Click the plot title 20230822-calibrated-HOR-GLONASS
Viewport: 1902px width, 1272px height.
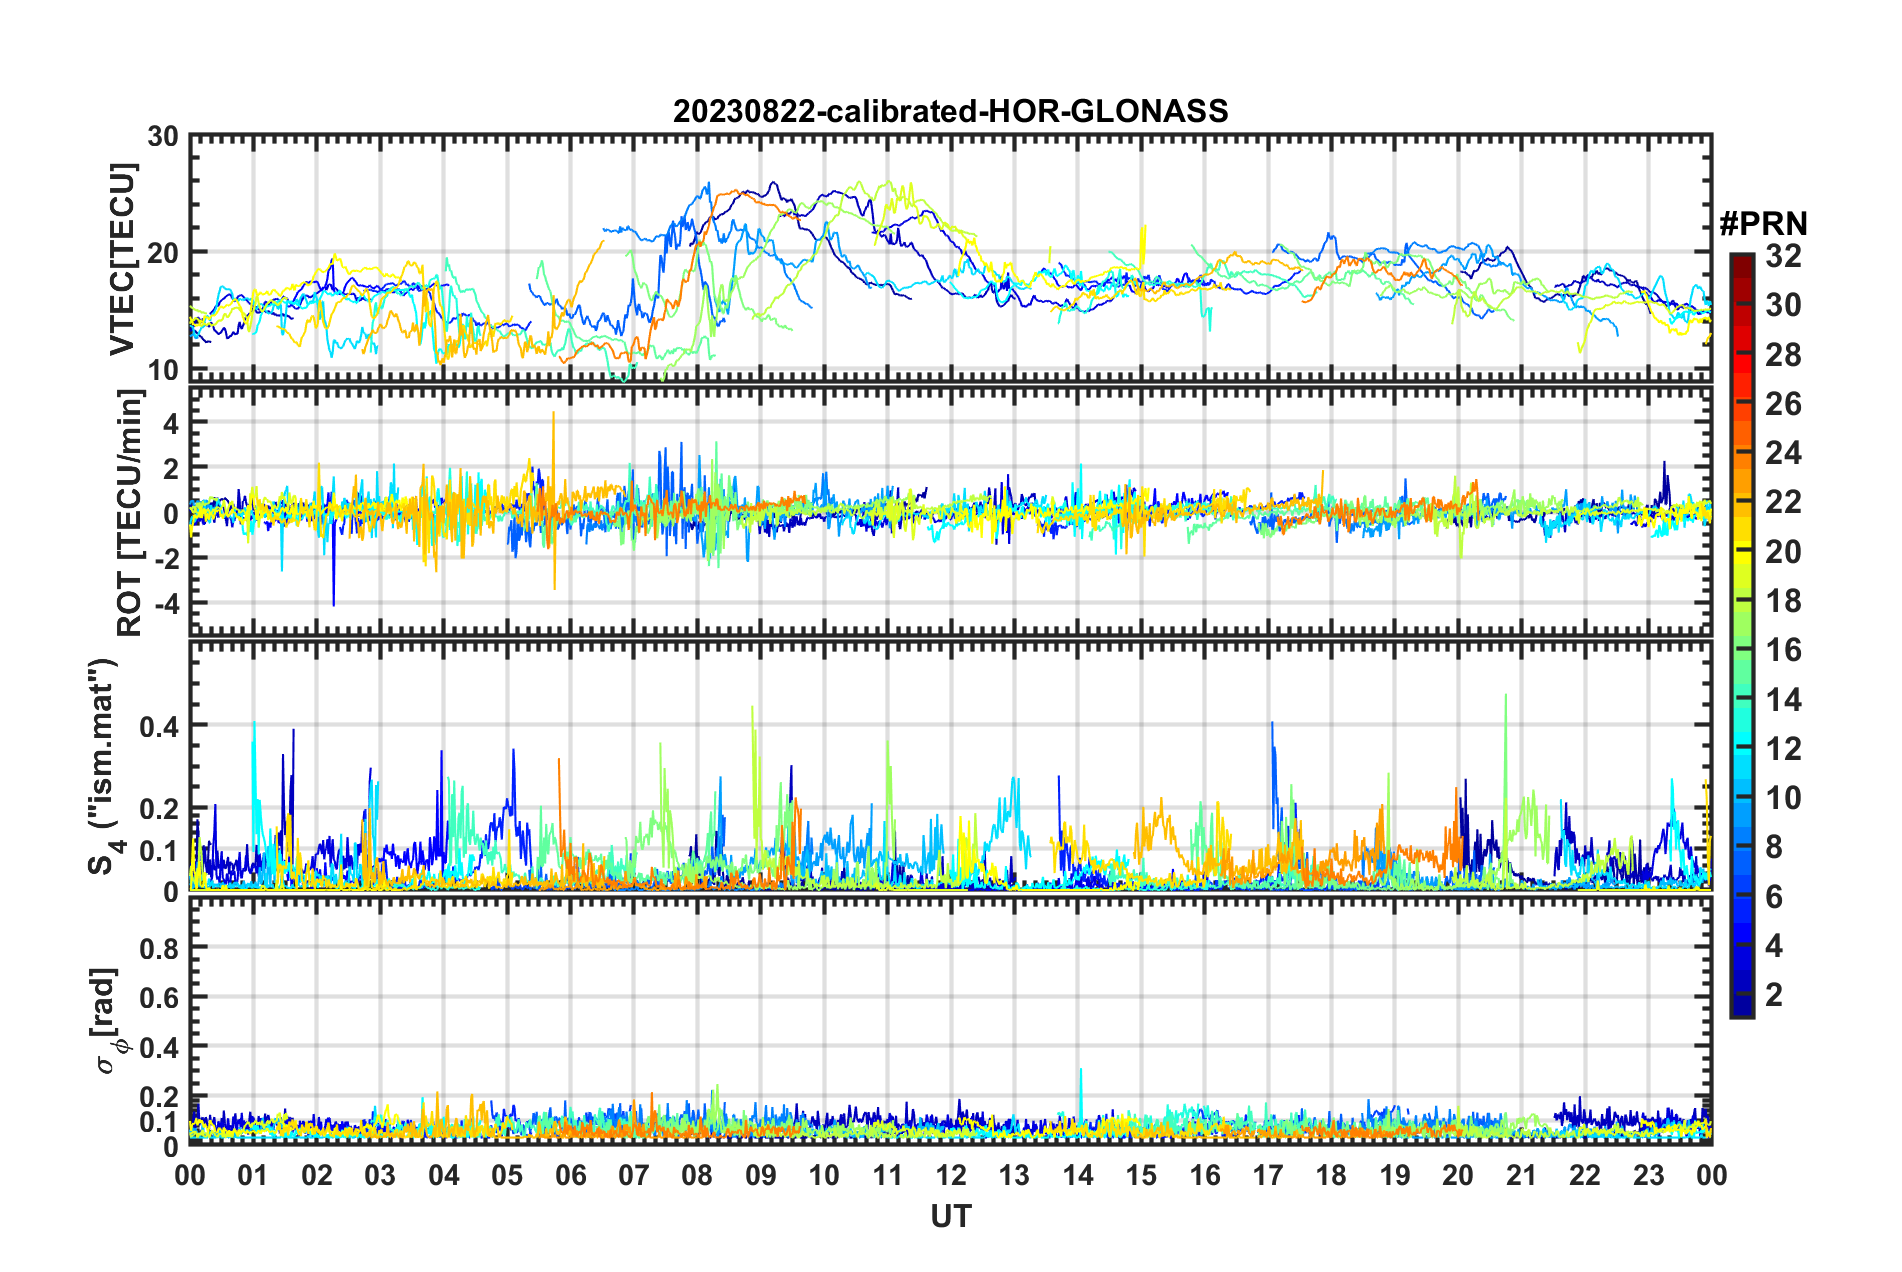click(x=950, y=111)
